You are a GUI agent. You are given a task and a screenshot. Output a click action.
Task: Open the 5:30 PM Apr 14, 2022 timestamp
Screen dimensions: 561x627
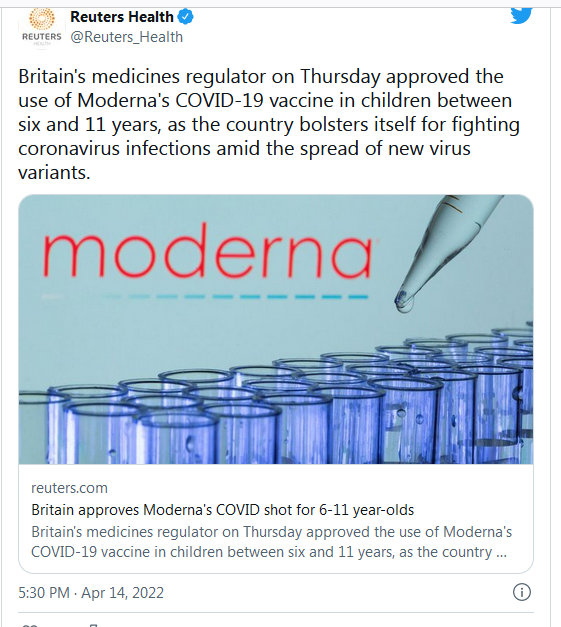(91, 593)
